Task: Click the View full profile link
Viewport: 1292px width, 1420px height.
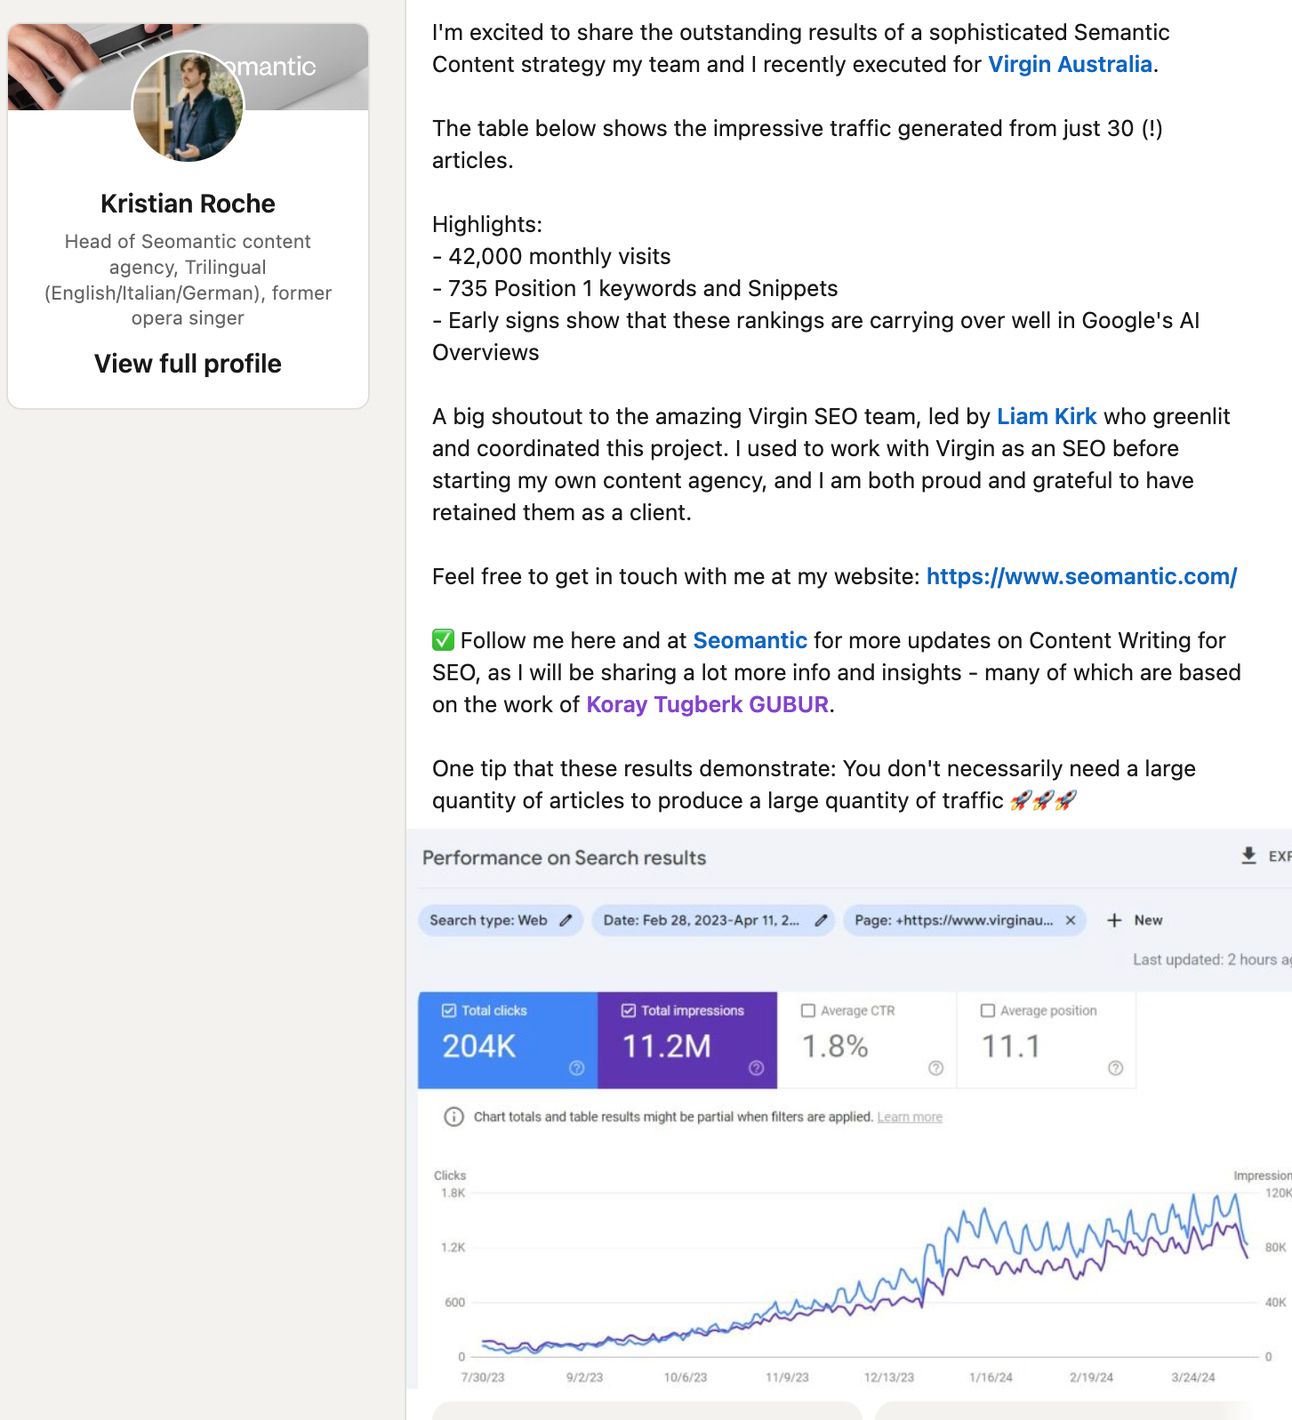Action: tap(188, 364)
